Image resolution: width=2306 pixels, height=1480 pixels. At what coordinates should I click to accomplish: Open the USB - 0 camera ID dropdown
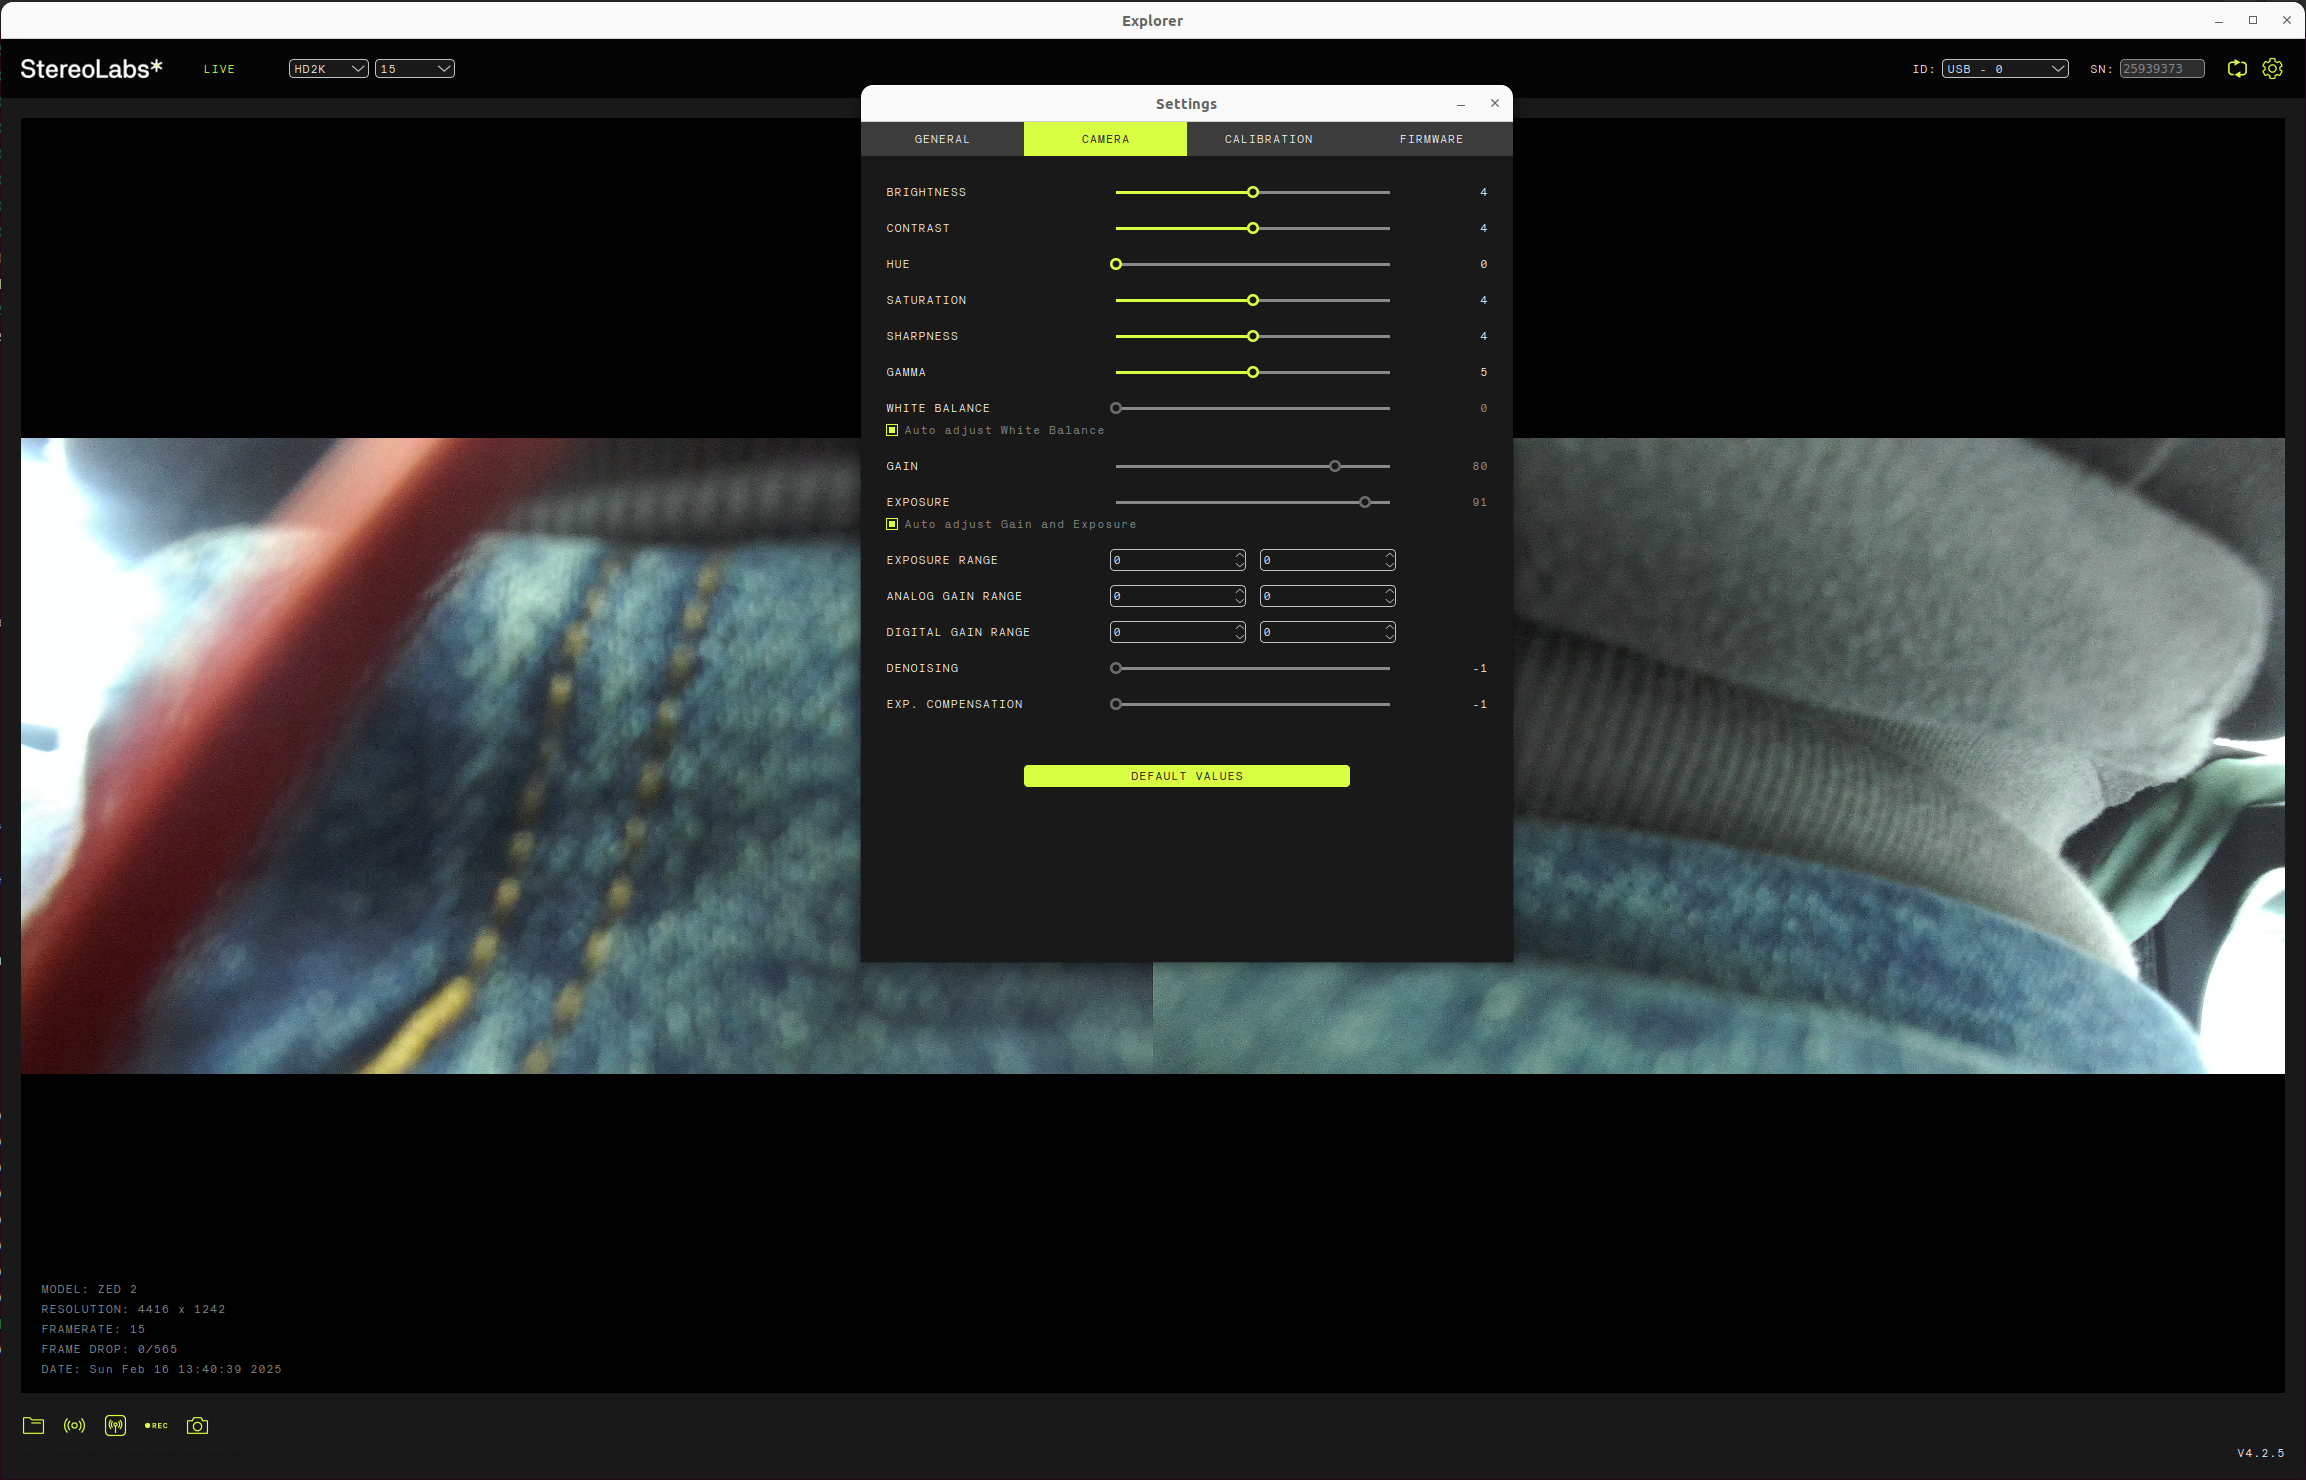pyautogui.click(x=2004, y=68)
